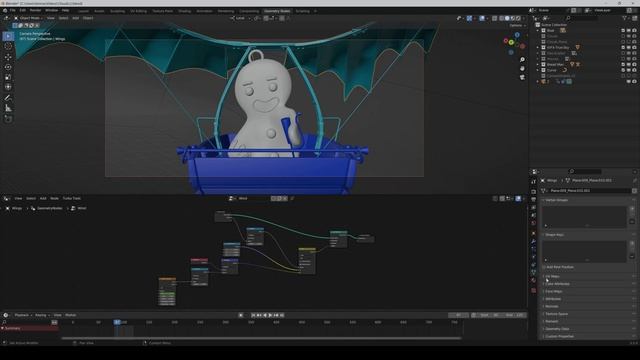Screen dimensions: 640x360
Task: Open the Object properties orange square tab
Action: [x=533, y=233]
